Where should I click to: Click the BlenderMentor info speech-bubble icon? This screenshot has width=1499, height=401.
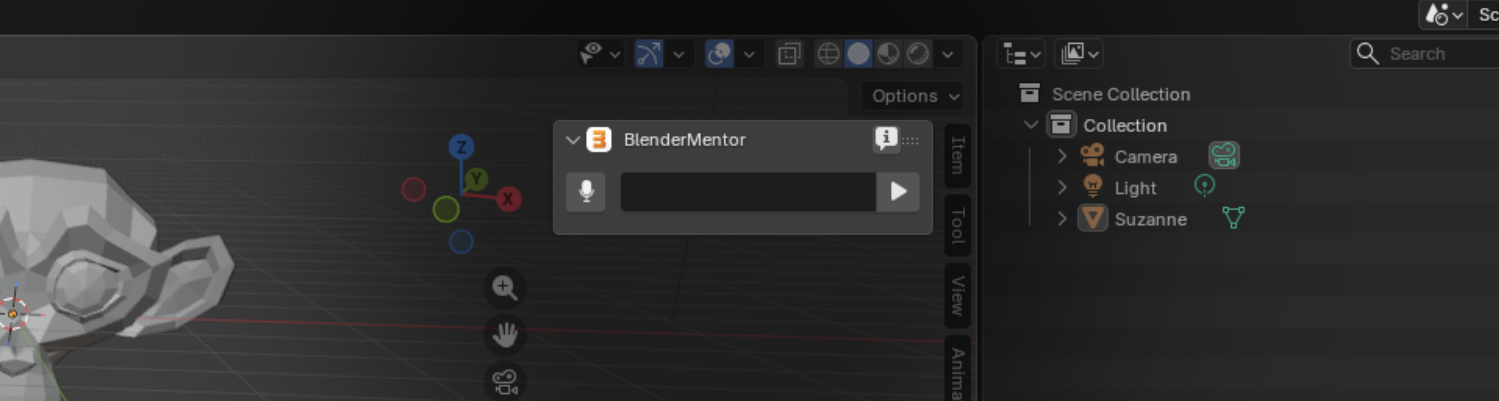click(886, 139)
